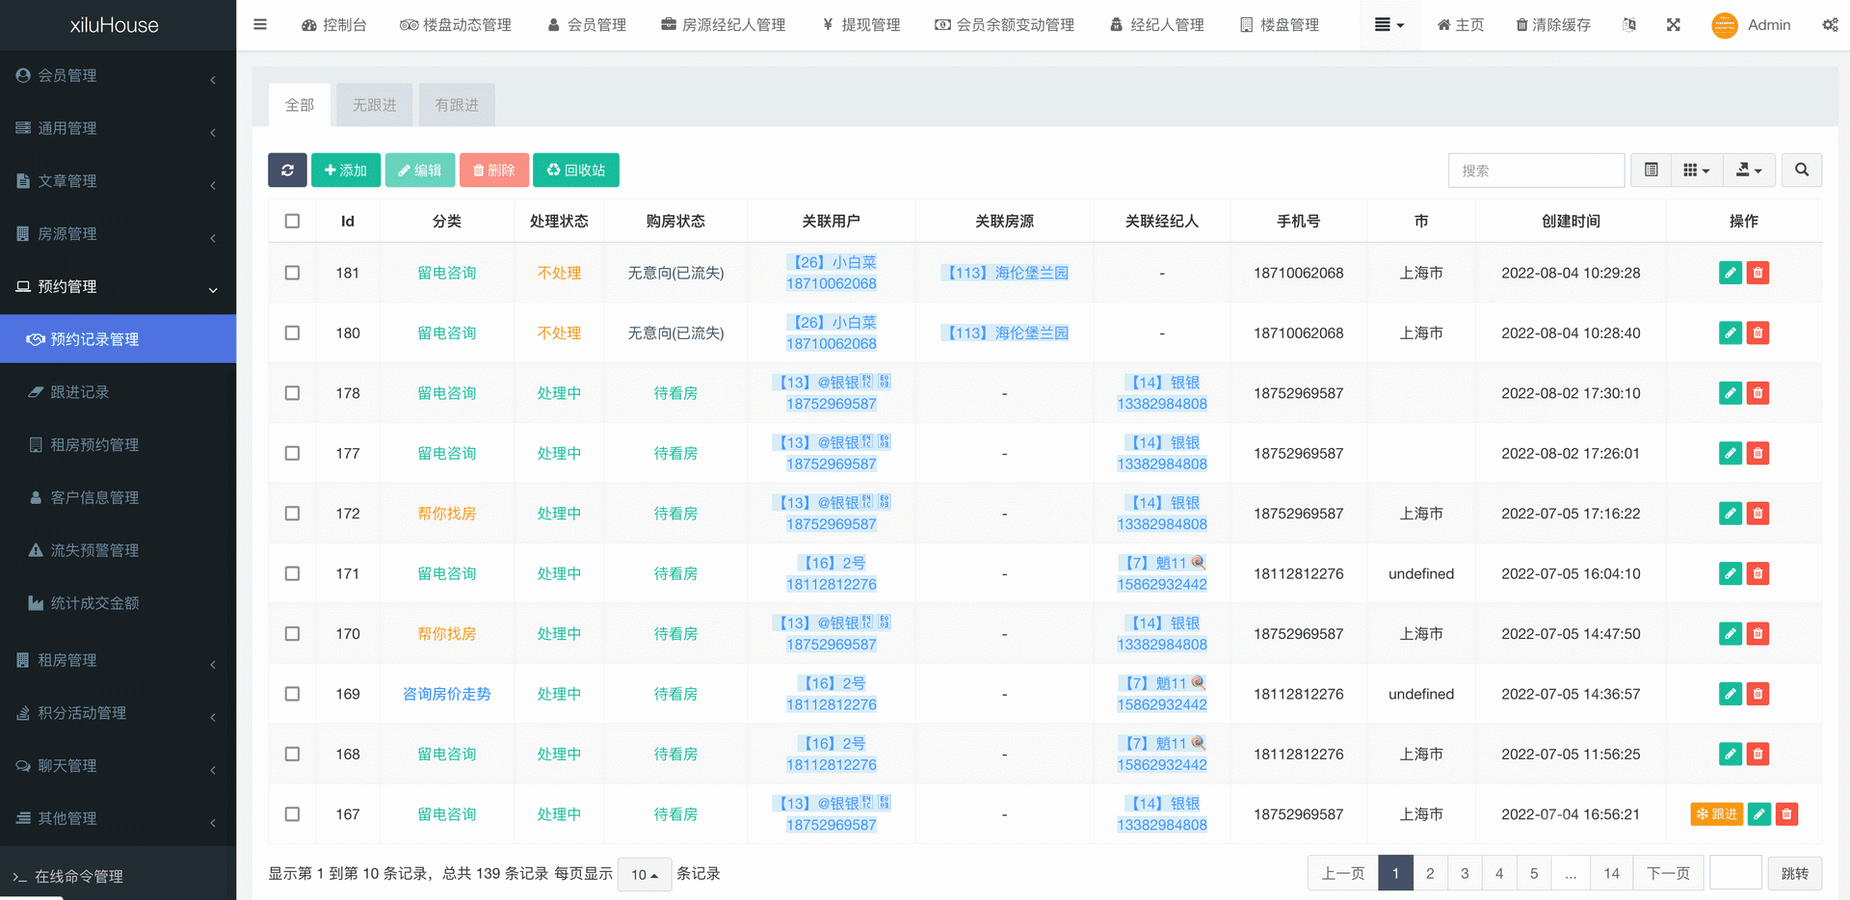Go to page 2 in pagination
Viewport: 1850px width, 900px height.
coord(1430,874)
